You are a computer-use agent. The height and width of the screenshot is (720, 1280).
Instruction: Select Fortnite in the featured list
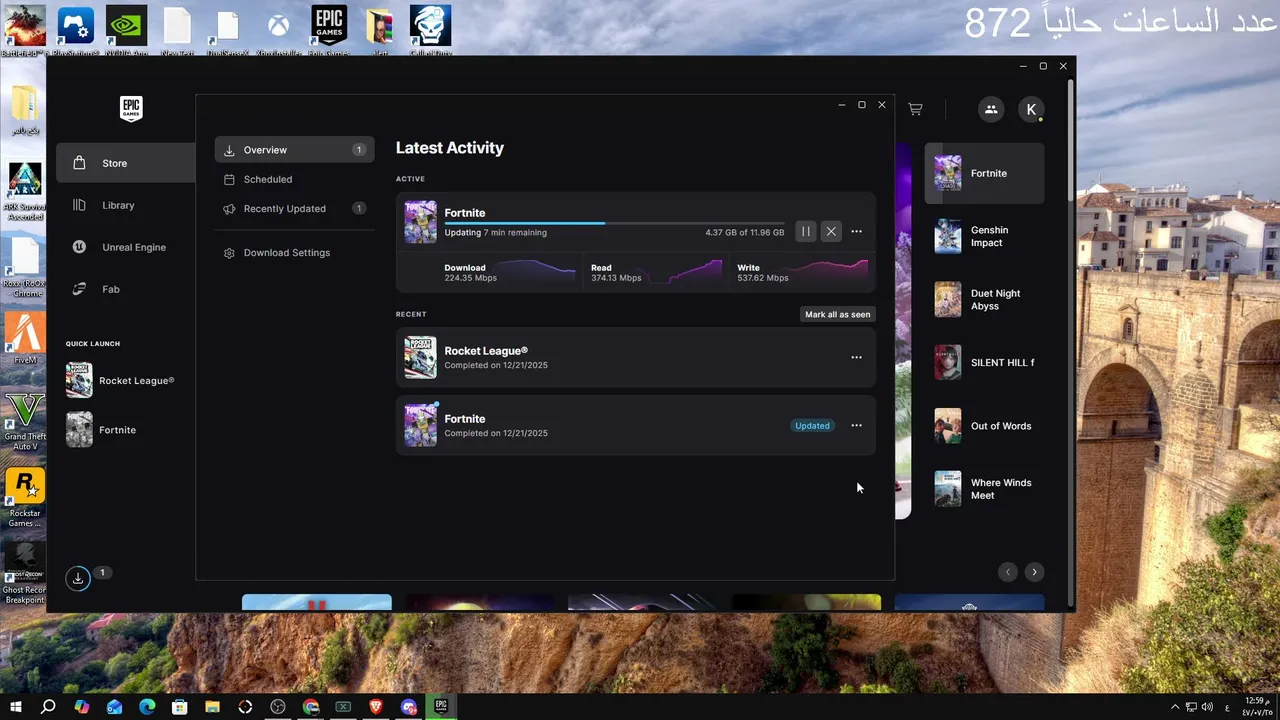[984, 173]
